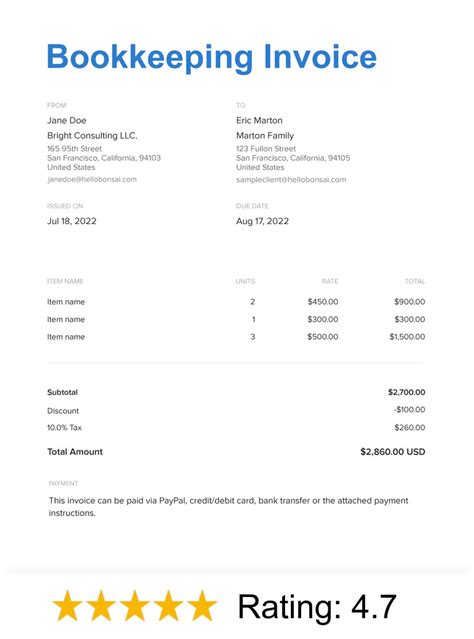Click the Eric Marton recipient name

(x=259, y=121)
